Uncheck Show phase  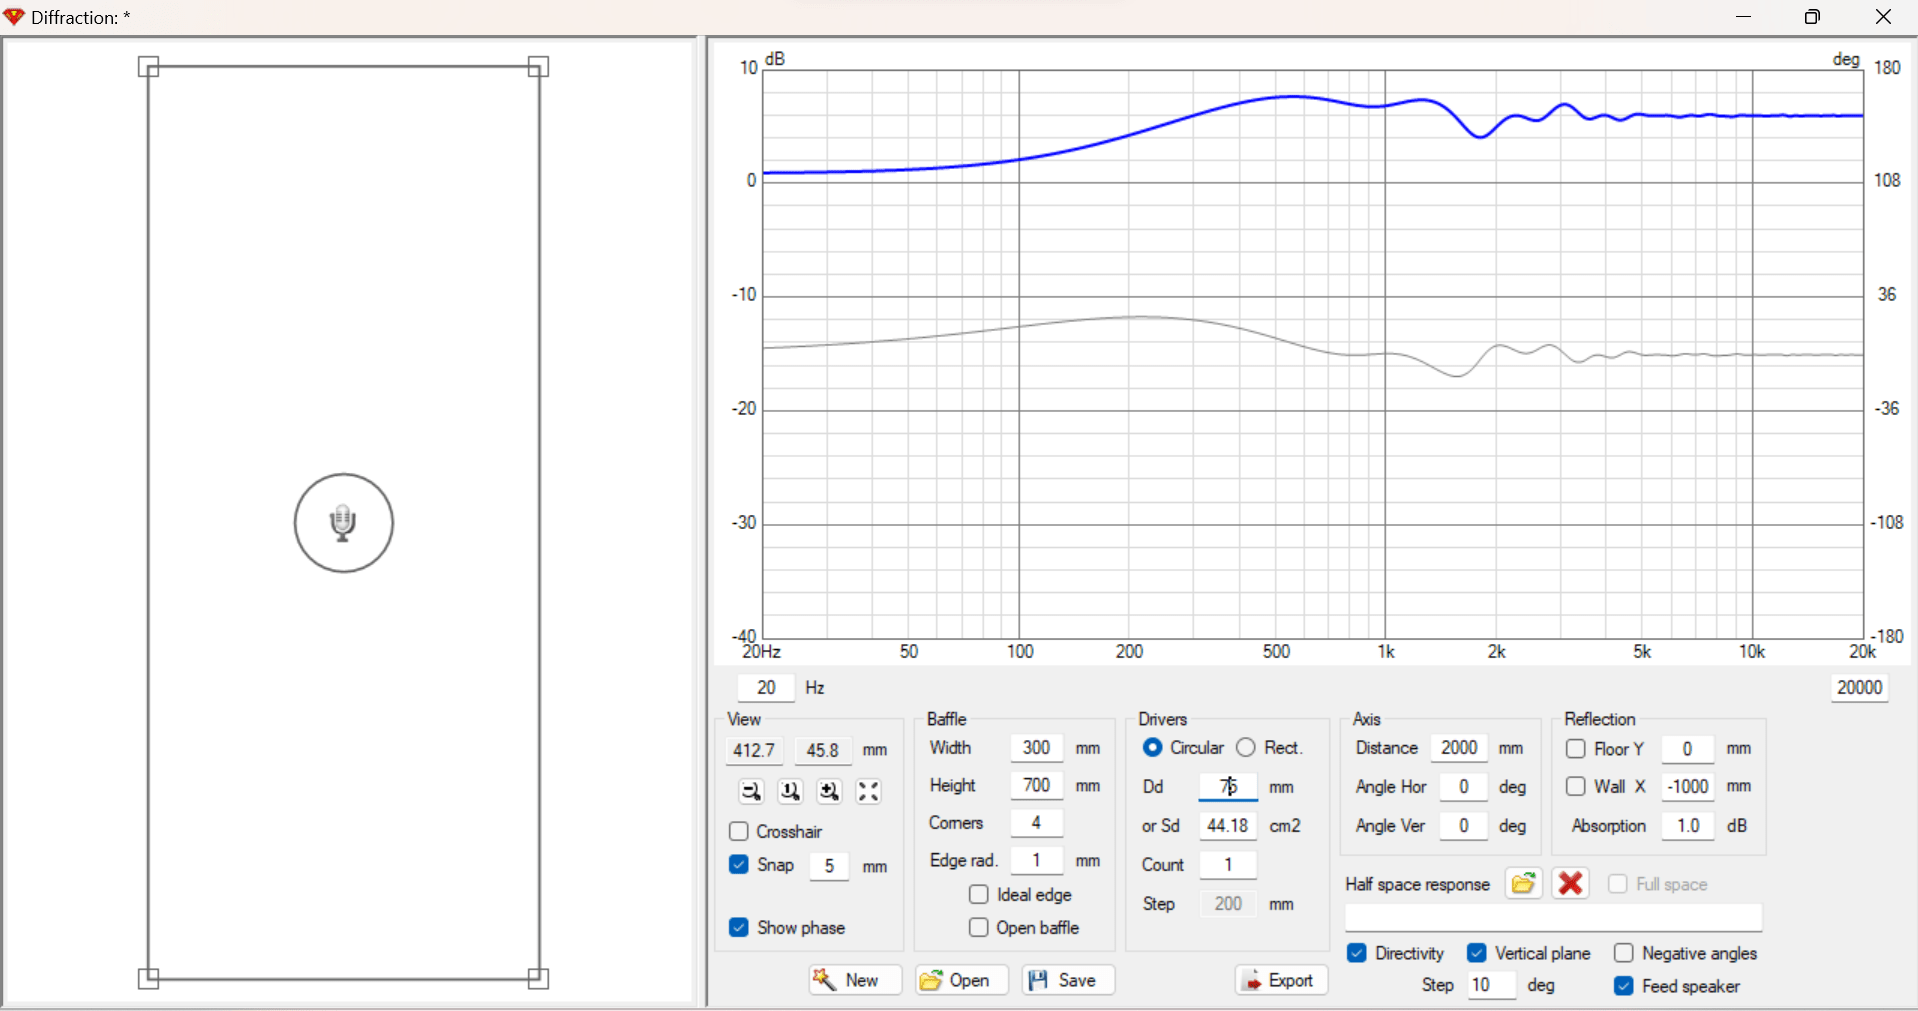(739, 928)
